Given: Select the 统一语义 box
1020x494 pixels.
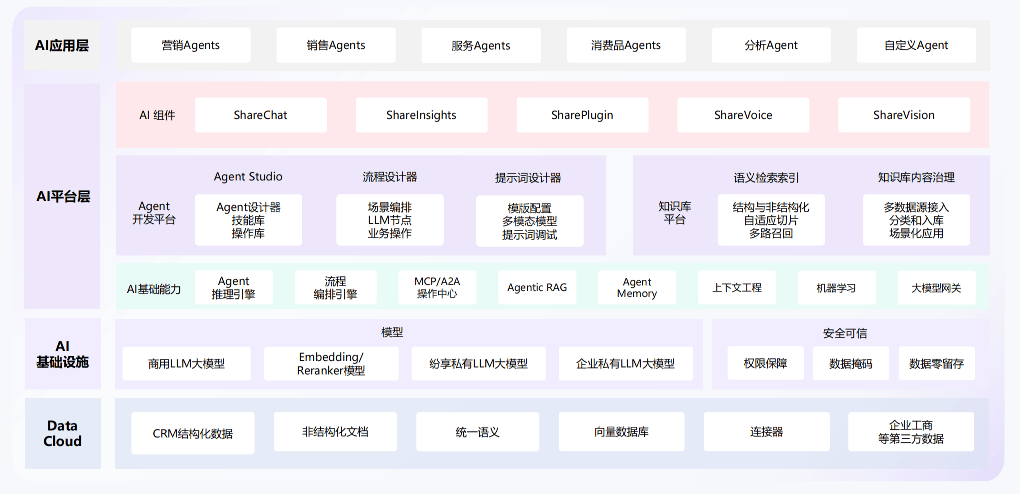Looking at the screenshot, I should point(477,432).
